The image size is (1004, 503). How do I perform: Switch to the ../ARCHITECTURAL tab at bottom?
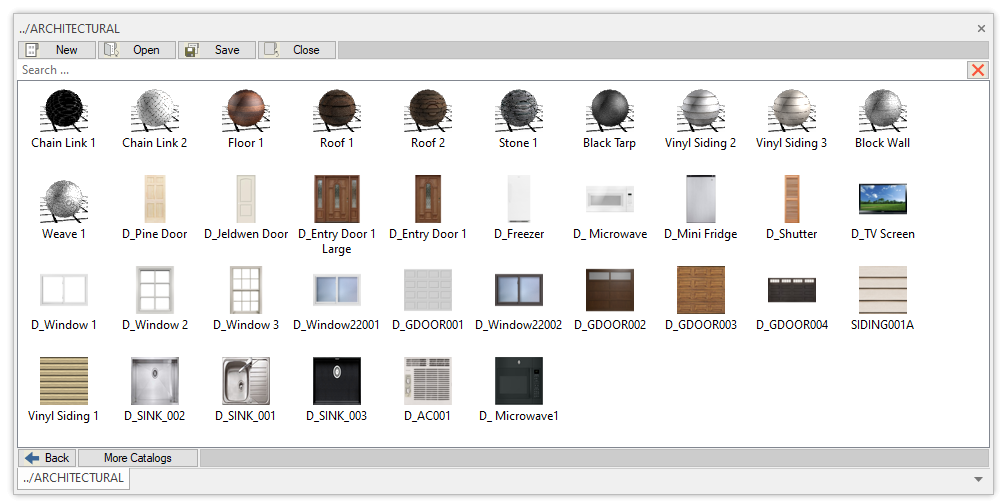click(75, 478)
